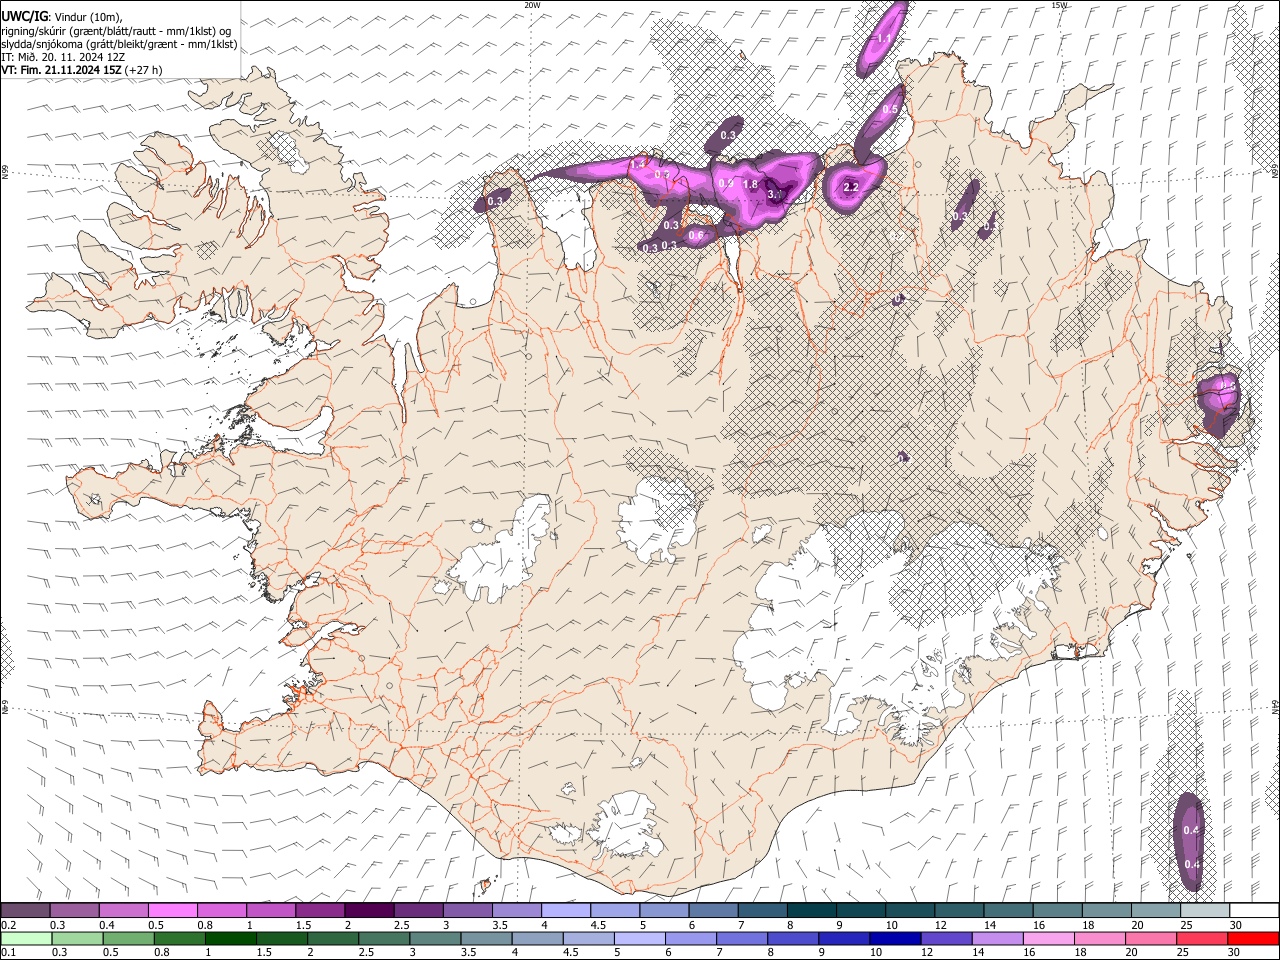This screenshot has width=1280, height=960.
Task: Pick the dark teal 8 swatch in upper legend
Action: [x=810, y=911]
